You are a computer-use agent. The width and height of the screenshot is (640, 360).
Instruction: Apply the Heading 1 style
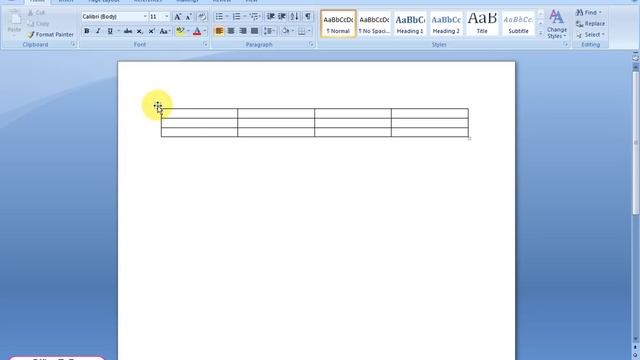[x=410, y=24]
